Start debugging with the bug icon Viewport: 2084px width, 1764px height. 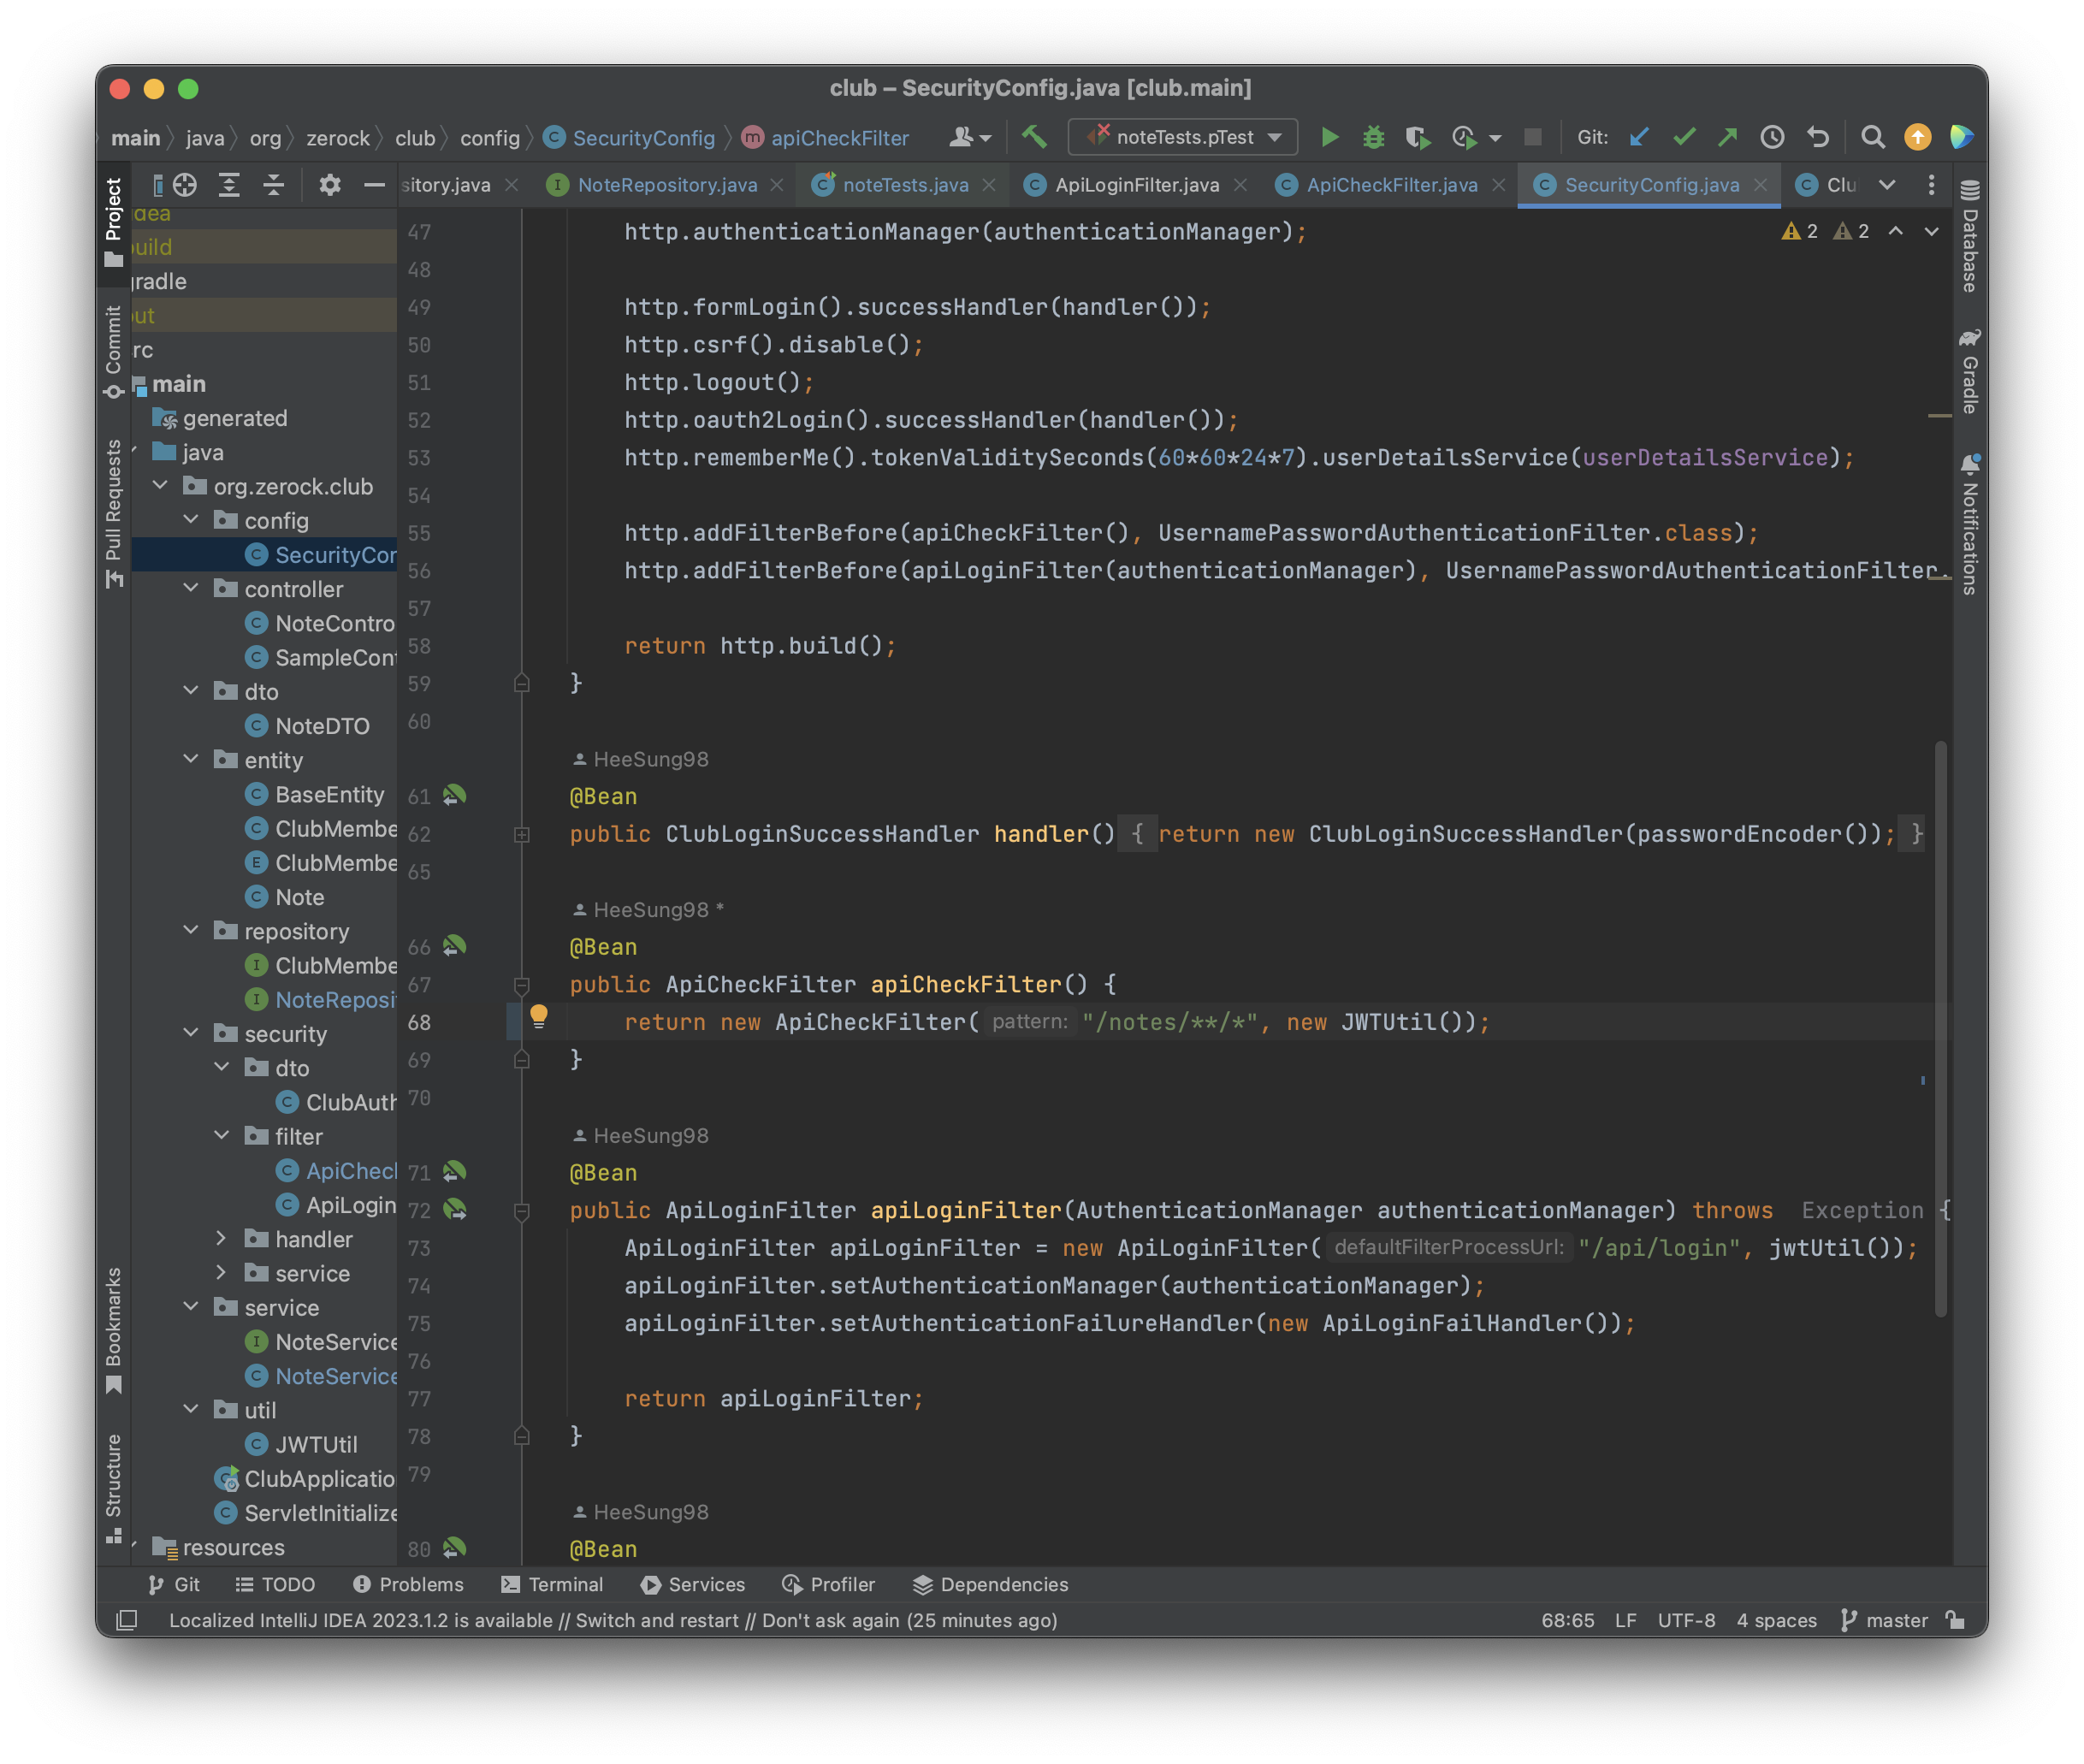pos(1373,137)
